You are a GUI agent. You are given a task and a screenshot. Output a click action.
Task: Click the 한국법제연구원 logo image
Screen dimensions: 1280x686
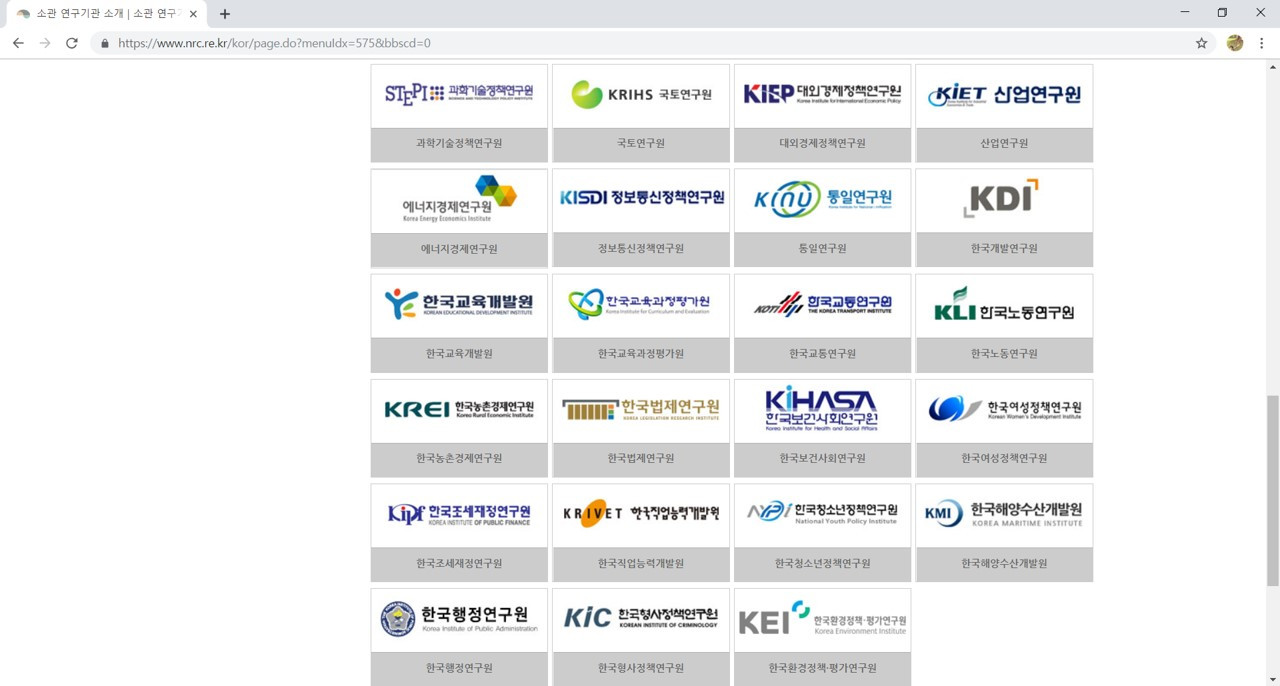pos(641,409)
